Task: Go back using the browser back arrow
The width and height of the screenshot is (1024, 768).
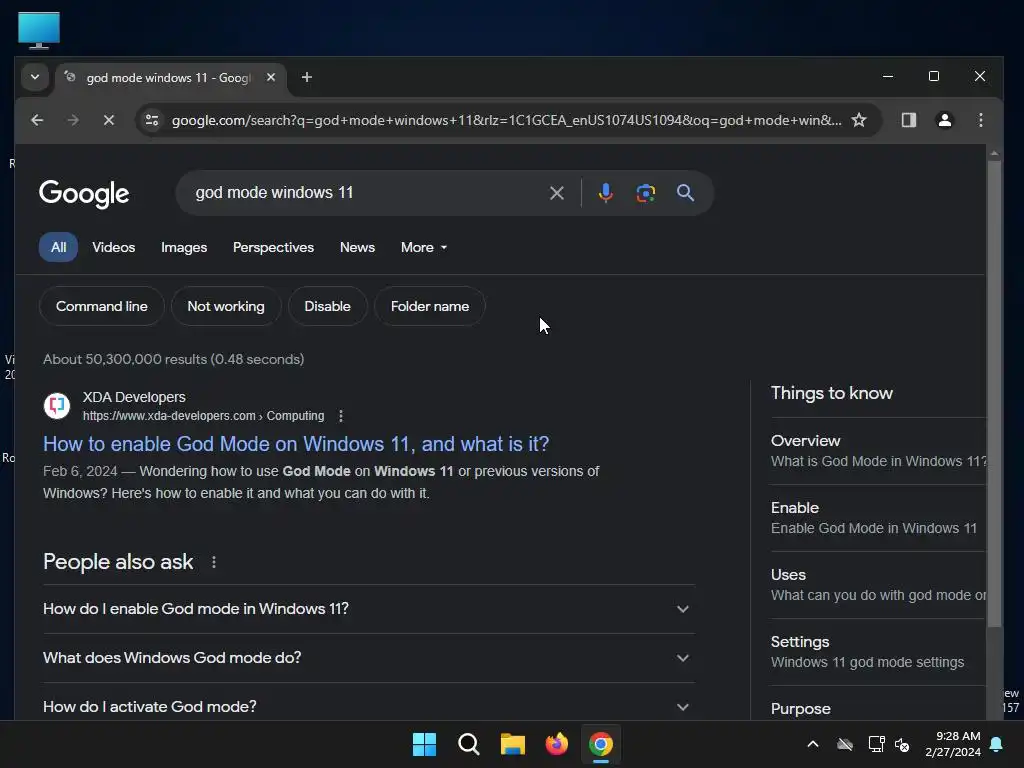Action: tap(37, 120)
